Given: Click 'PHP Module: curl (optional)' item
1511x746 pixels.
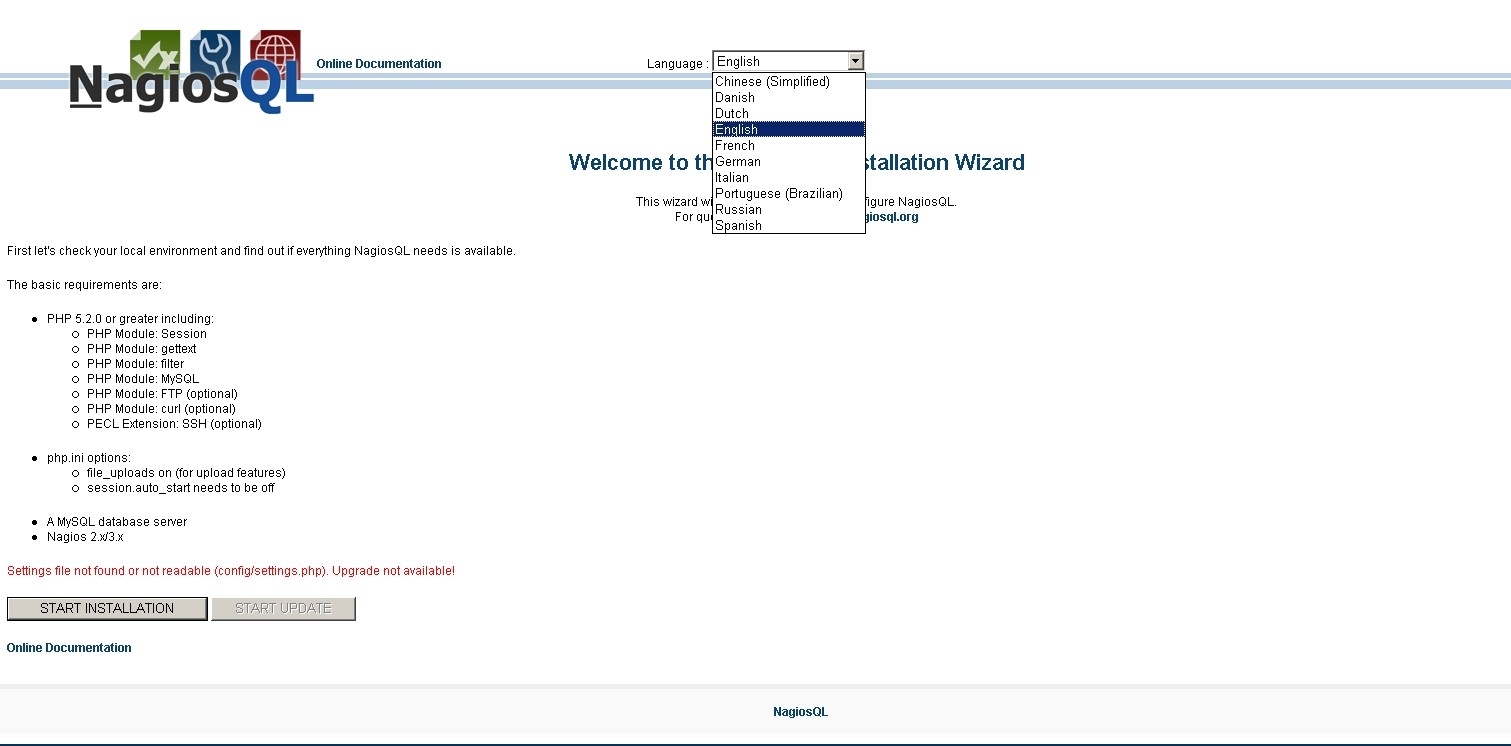Looking at the screenshot, I should click(161, 409).
